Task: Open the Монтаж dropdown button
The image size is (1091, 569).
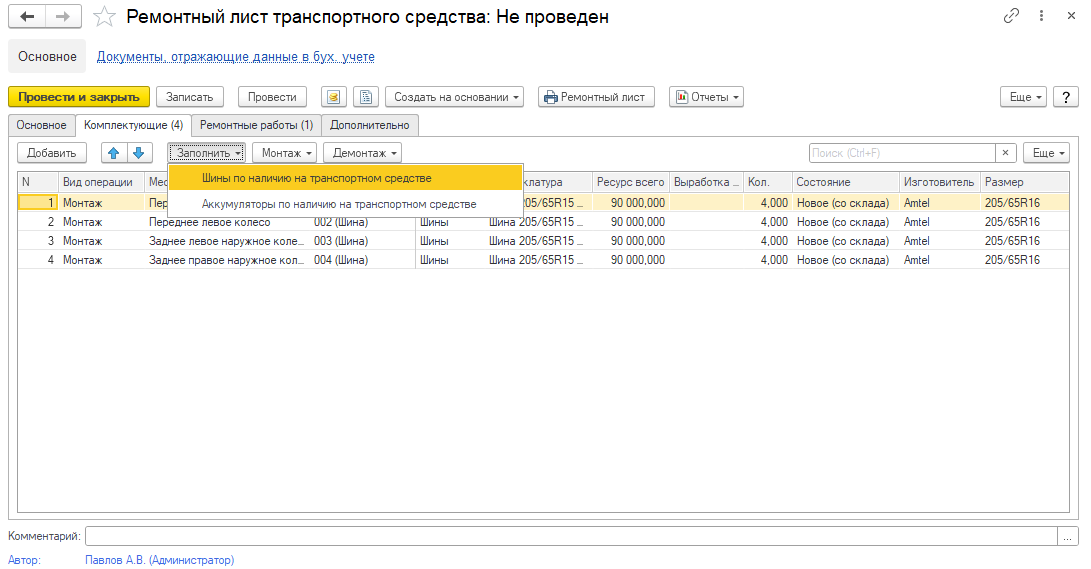Action: (284, 153)
